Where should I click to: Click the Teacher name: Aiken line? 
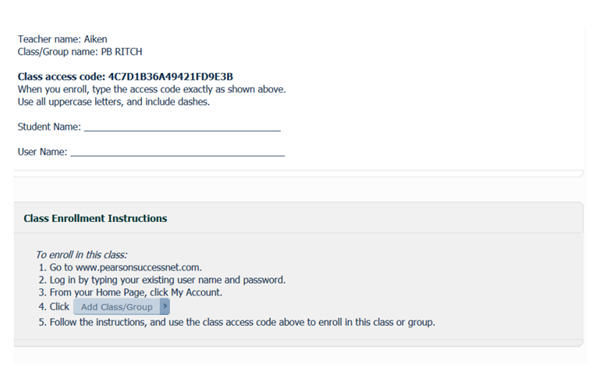click(x=62, y=39)
